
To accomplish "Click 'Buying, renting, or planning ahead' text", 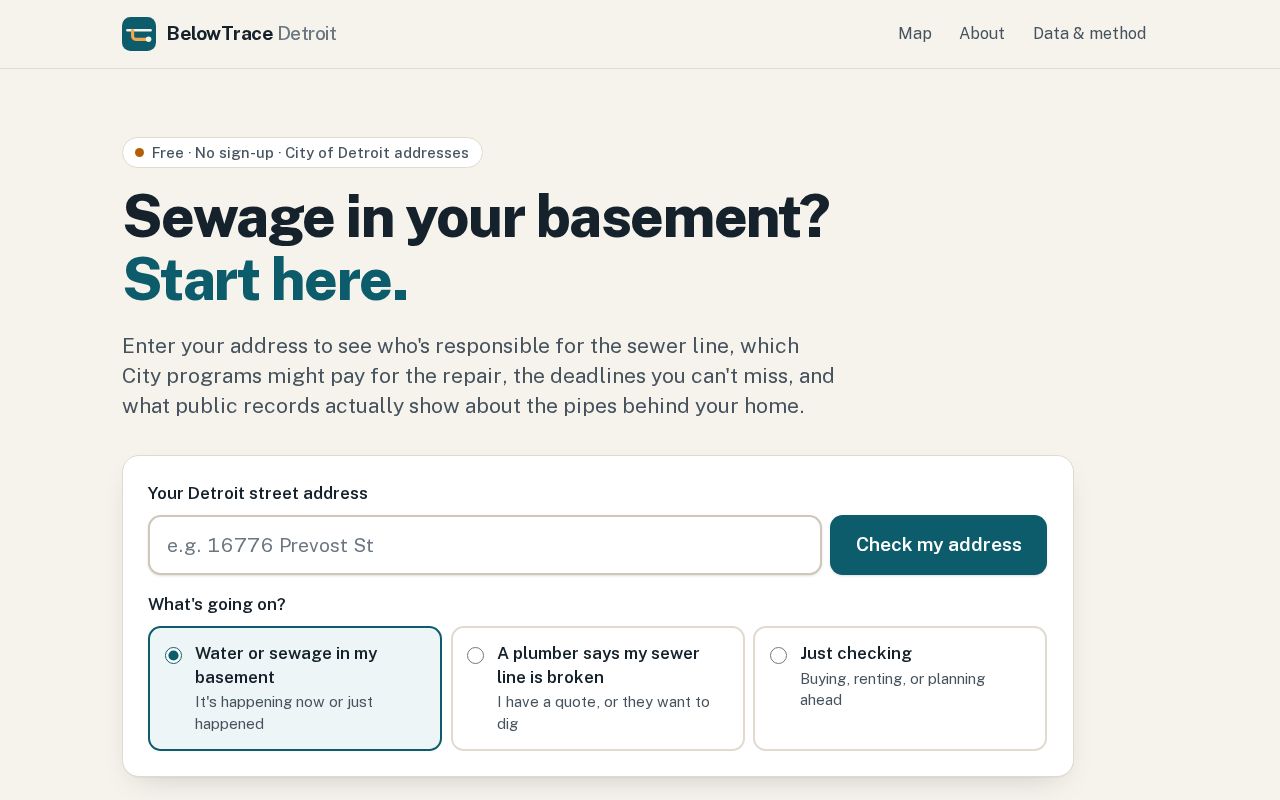I will [892, 690].
